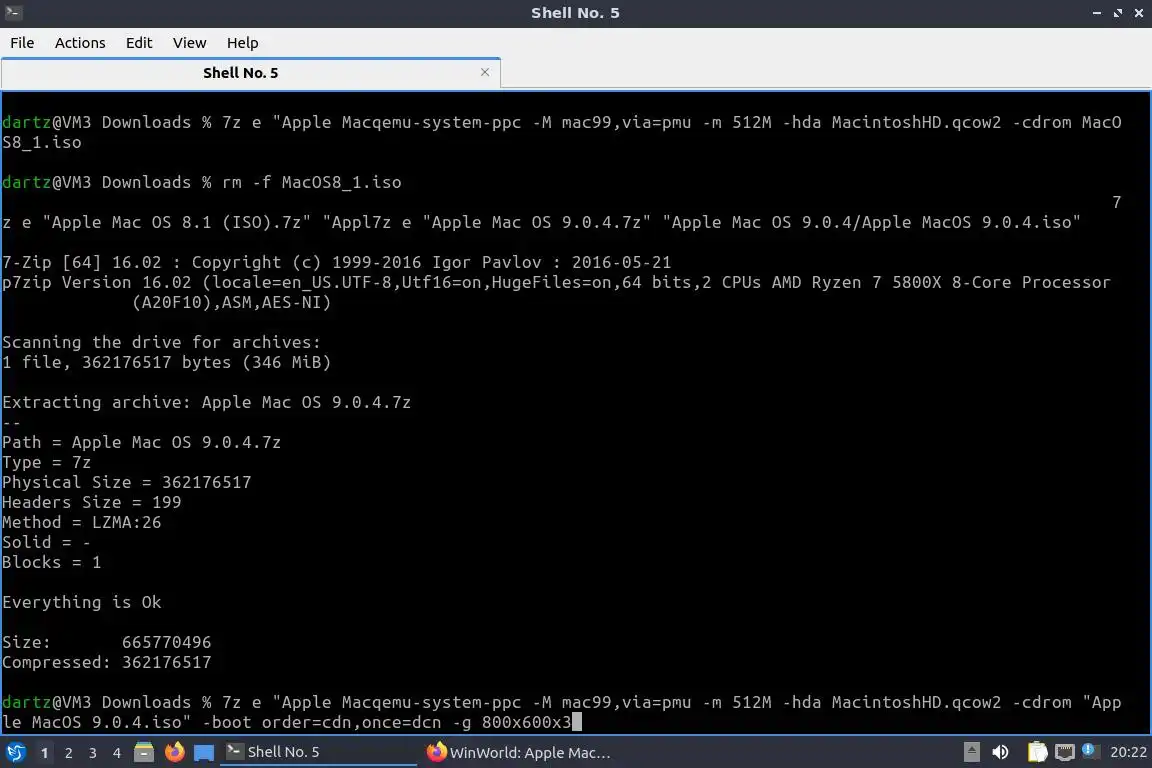
Task: Switch to WinWorld Firefox window in taskbar
Action: point(518,752)
